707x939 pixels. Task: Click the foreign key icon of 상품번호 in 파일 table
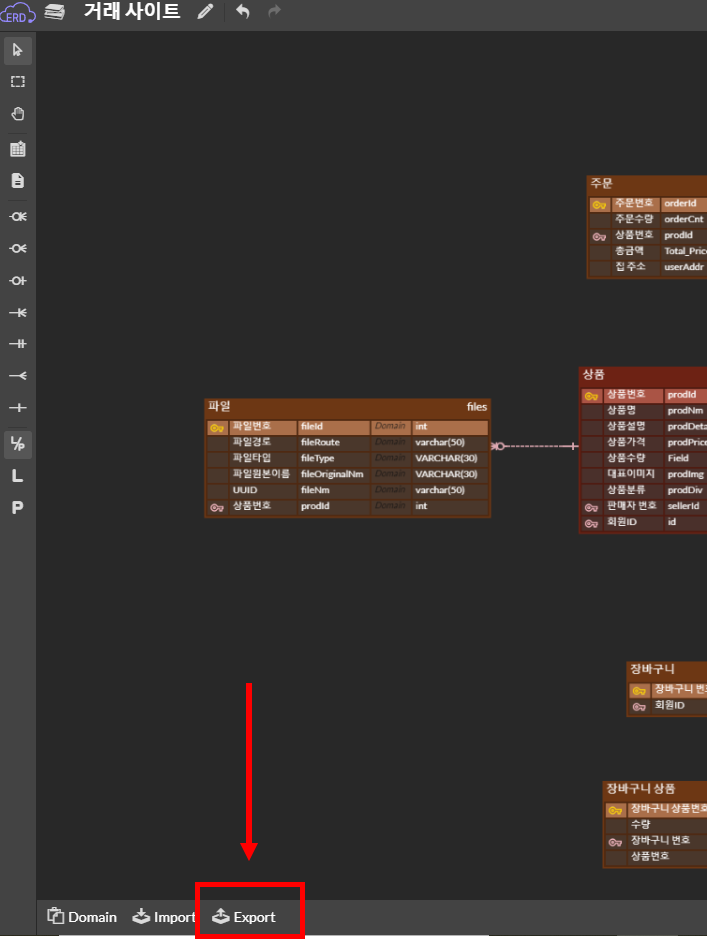(x=217, y=507)
